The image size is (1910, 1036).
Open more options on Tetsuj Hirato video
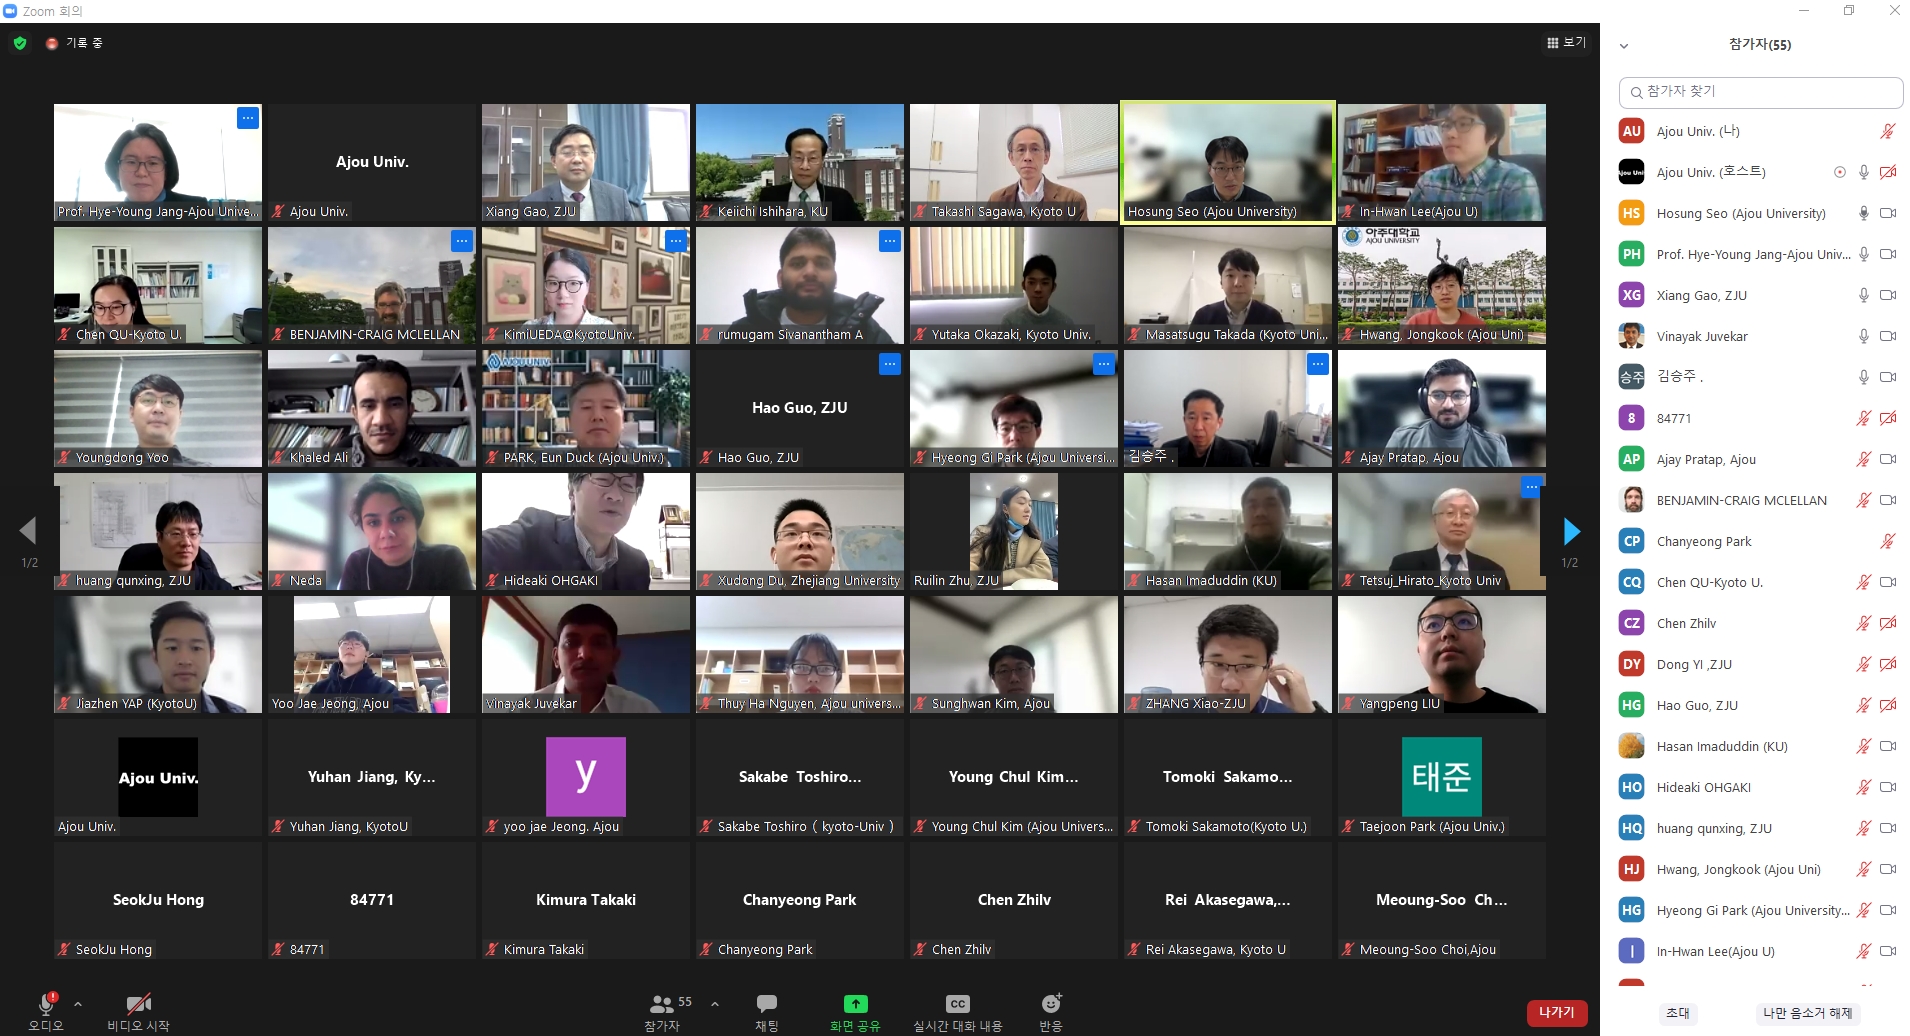[x=1531, y=487]
